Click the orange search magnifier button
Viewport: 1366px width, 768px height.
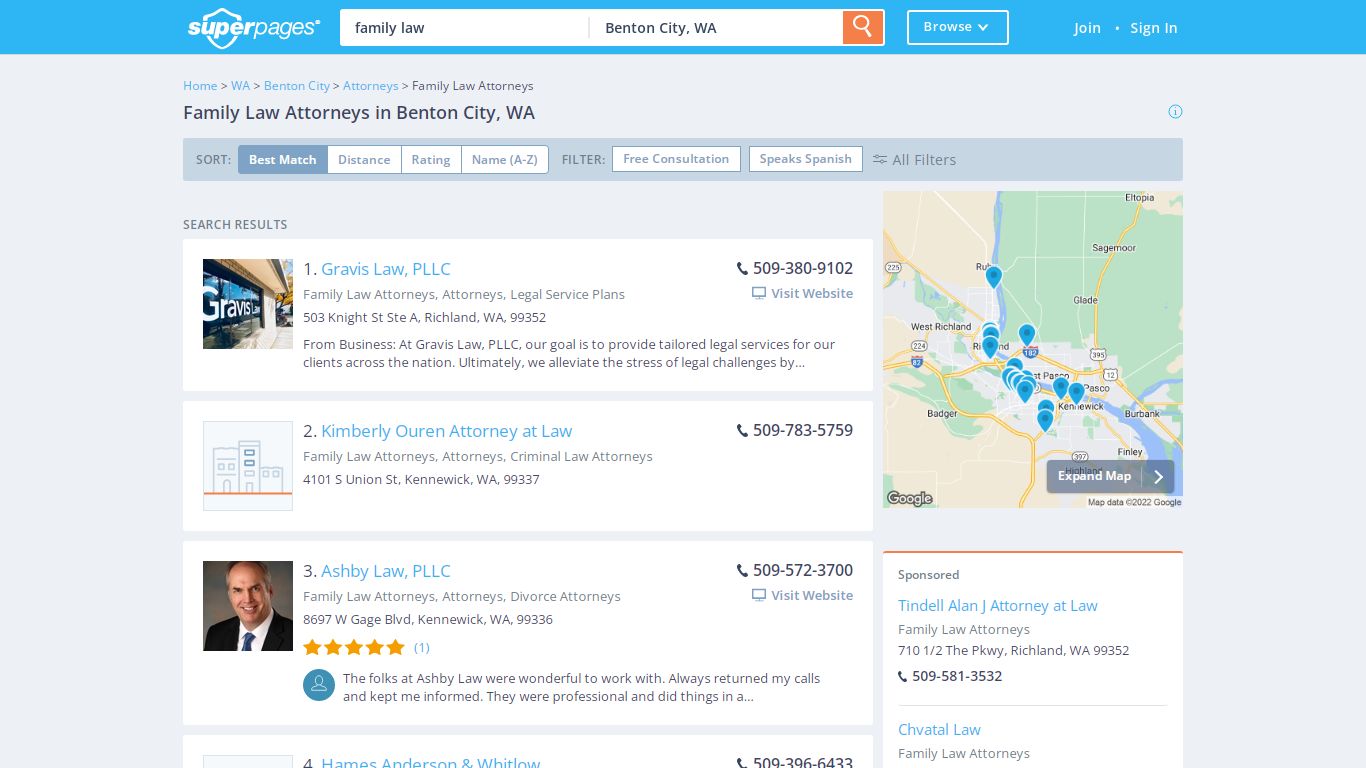click(863, 27)
